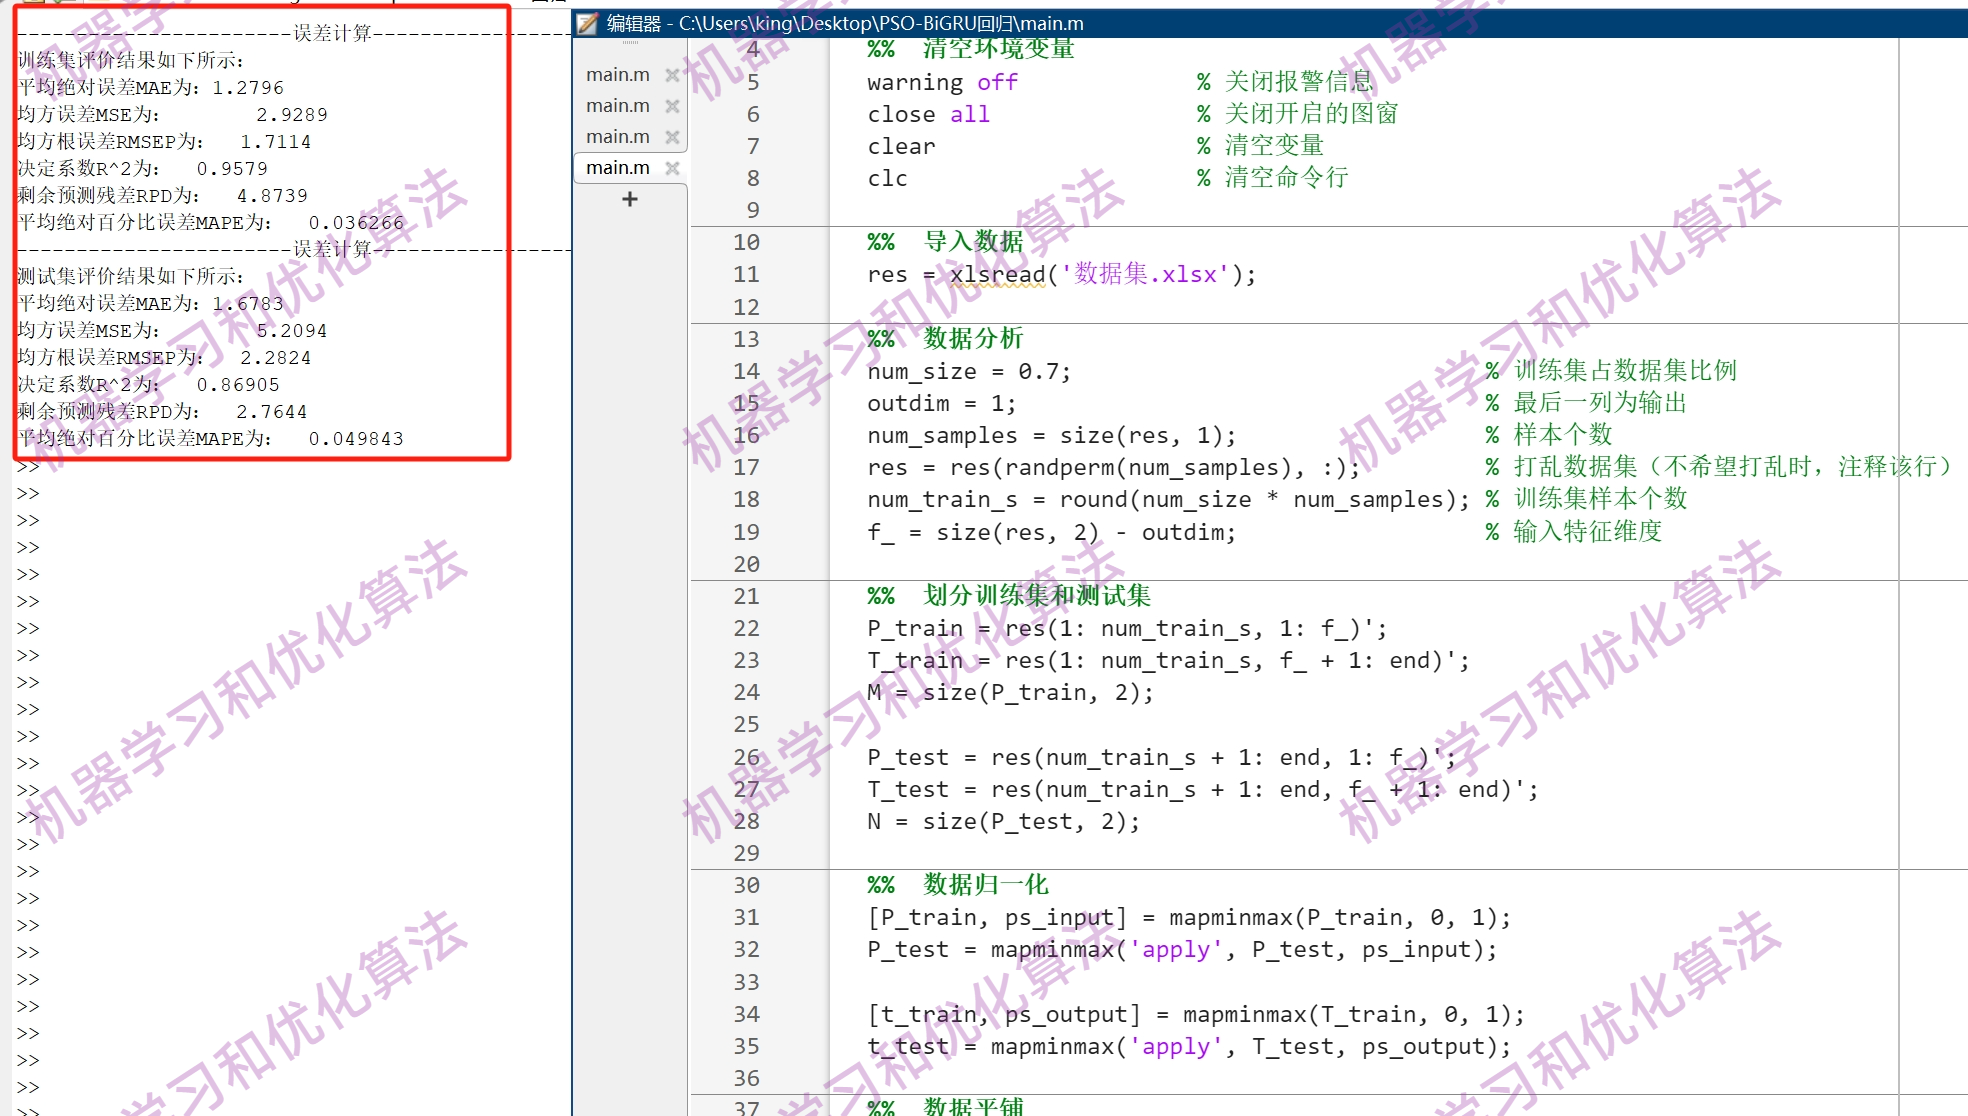The width and height of the screenshot is (1968, 1116).
Task: Click the test set MAE value 1.6783
Action: (x=248, y=303)
